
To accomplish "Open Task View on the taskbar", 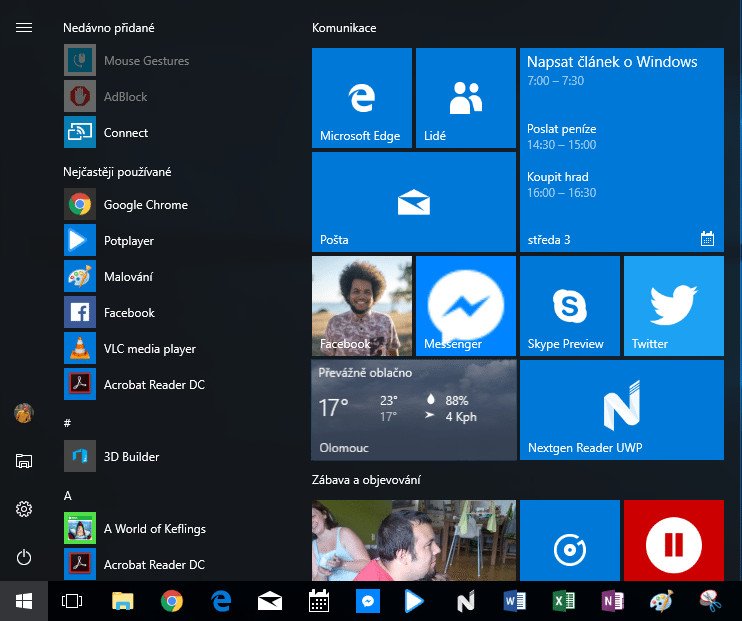I will [x=72, y=601].
